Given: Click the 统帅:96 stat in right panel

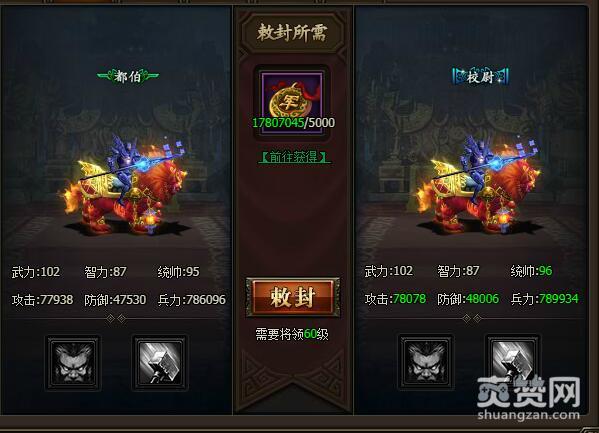Looking at the screenshot, I should tap(531, 271).
